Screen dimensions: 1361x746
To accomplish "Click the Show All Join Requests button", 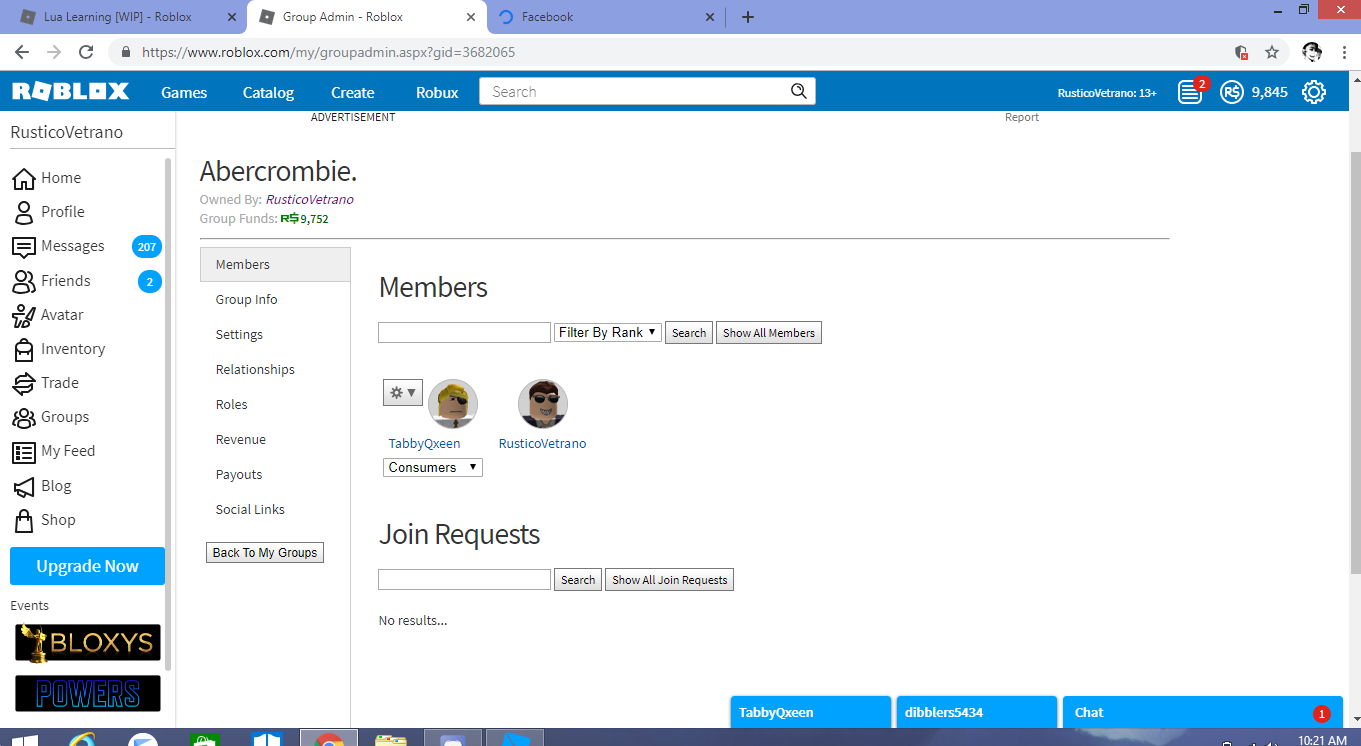I will [x=670, y=580].
